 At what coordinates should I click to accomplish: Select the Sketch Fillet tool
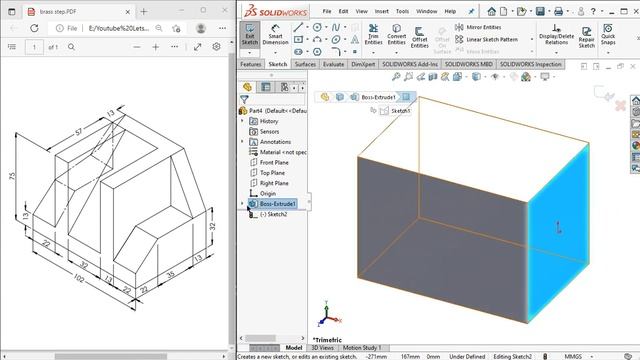(336, 52)
